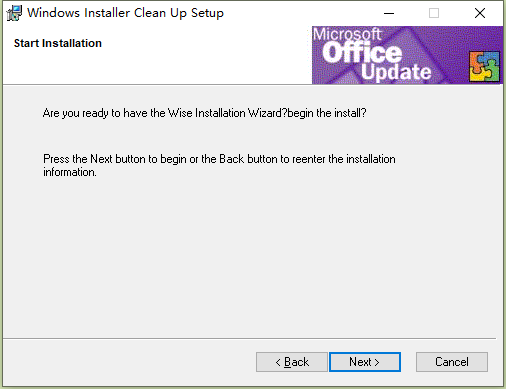Click the Microsoft Office Update banner image
The image size is (506, 389).
tap(407, 55)
